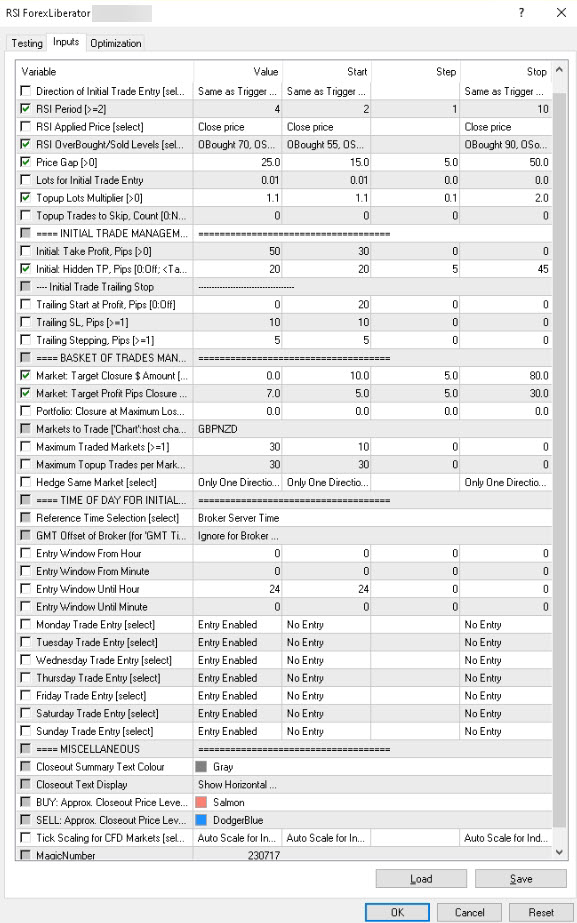
Task: Switch to the Optimization tab
Action: [x=115, y=43]
